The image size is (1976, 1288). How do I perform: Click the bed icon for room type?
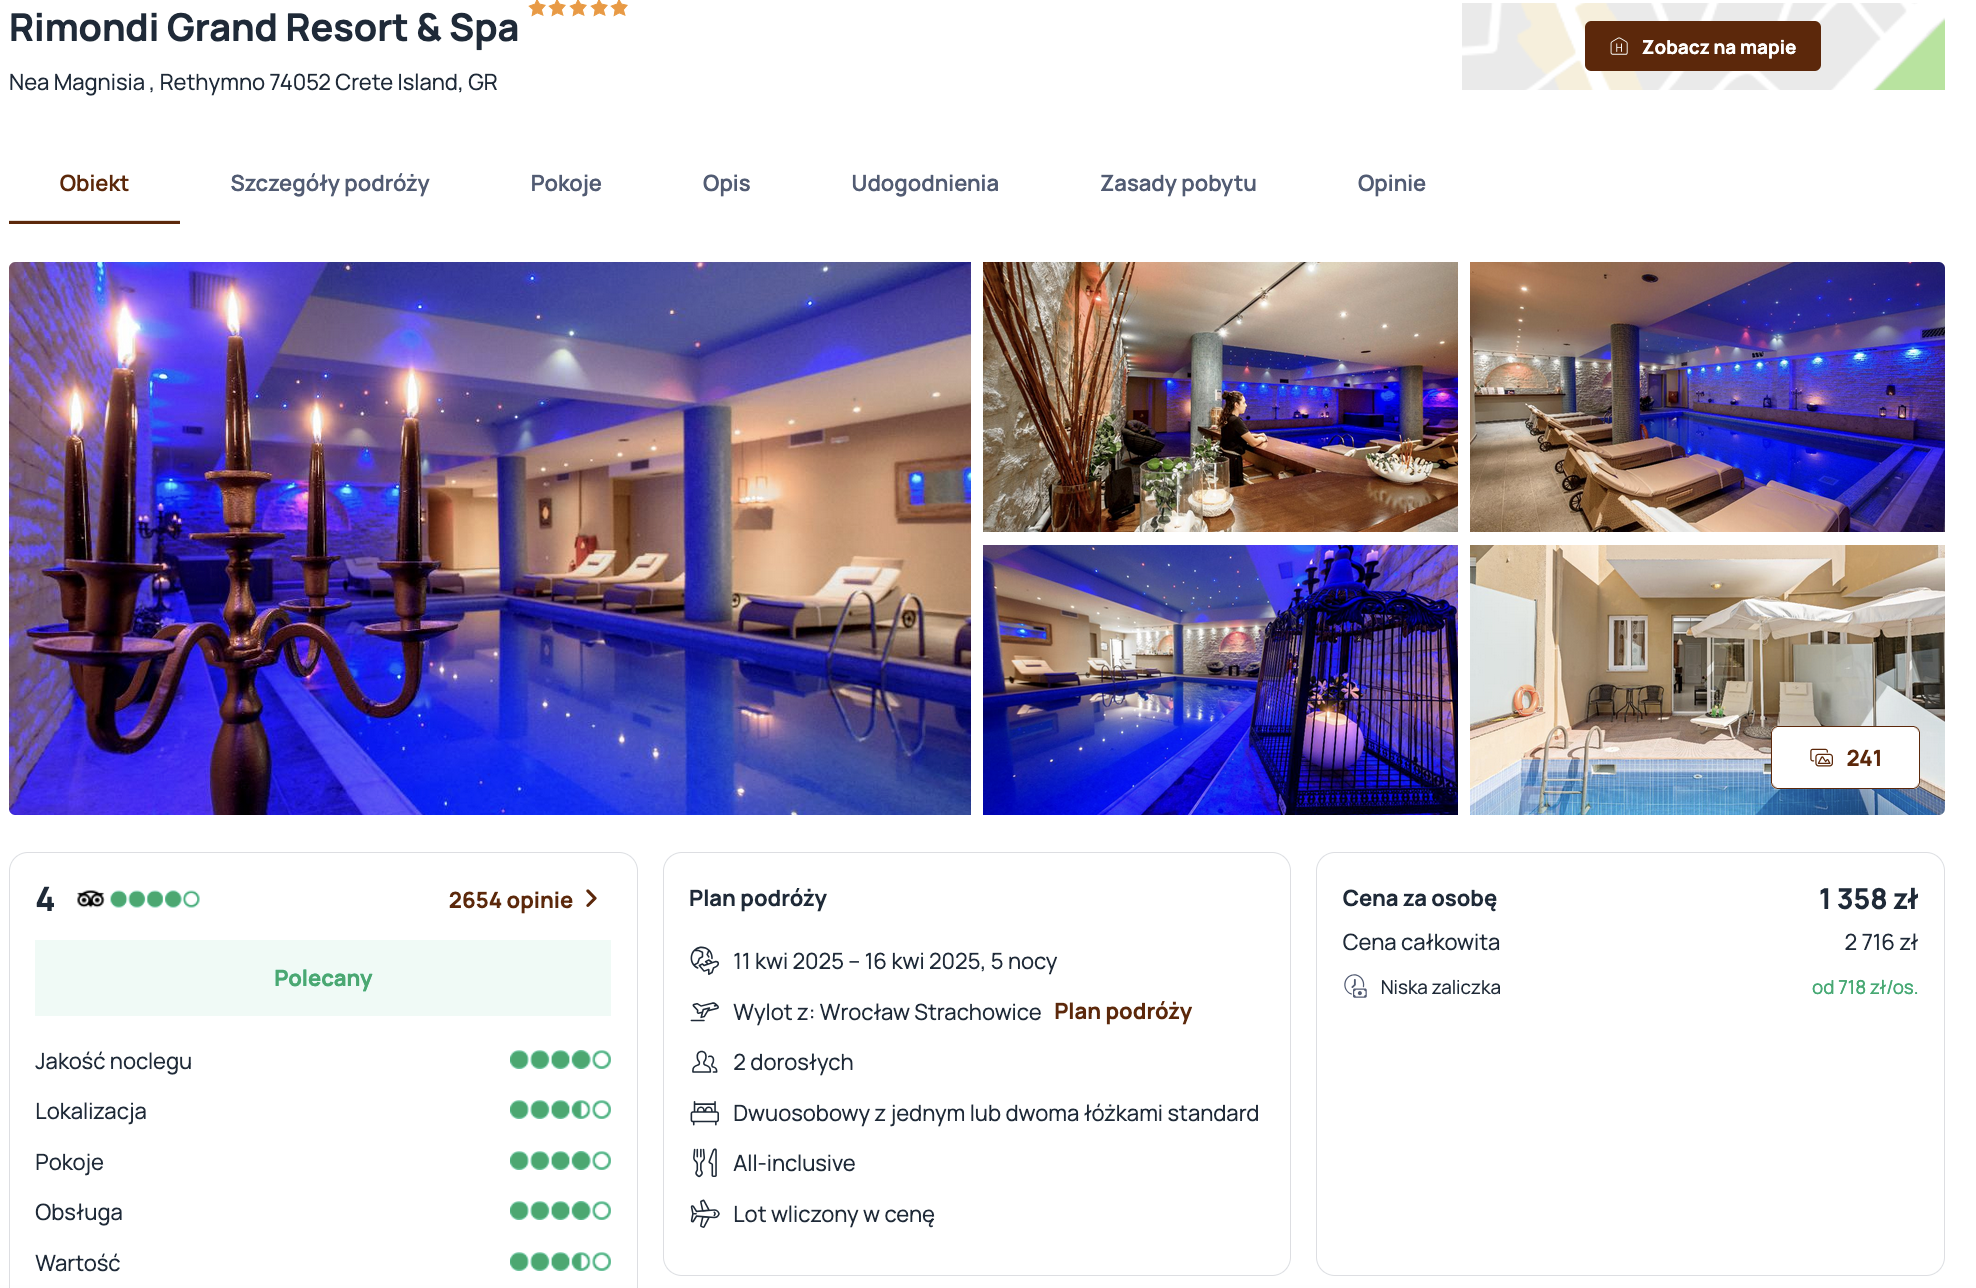pos(704,1113)
